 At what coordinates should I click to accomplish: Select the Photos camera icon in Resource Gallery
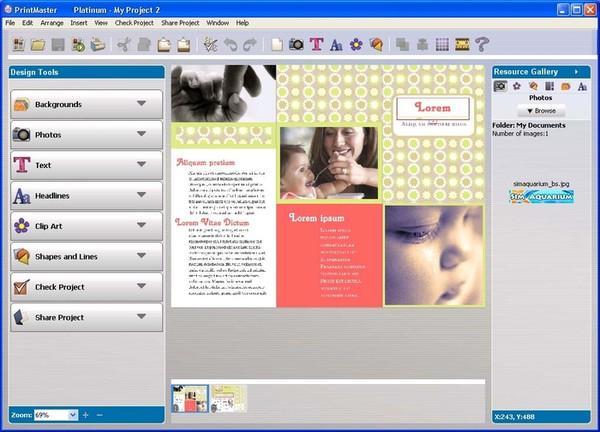pyautogui.click(x=500, y=86)
